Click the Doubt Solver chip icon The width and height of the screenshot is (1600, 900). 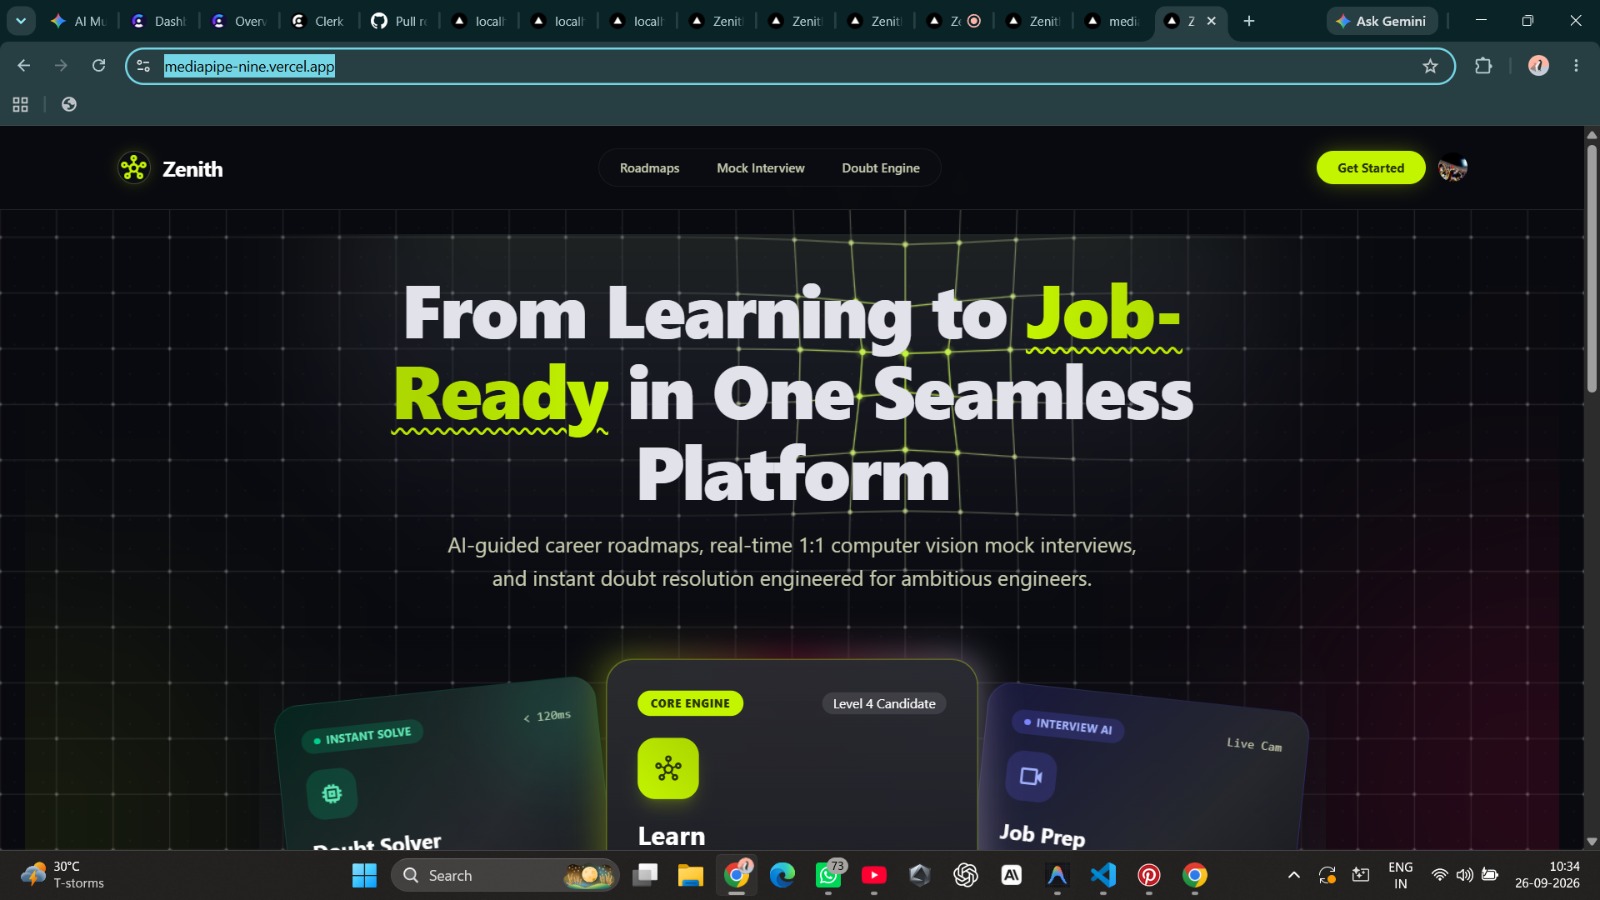tap(332, 793)
